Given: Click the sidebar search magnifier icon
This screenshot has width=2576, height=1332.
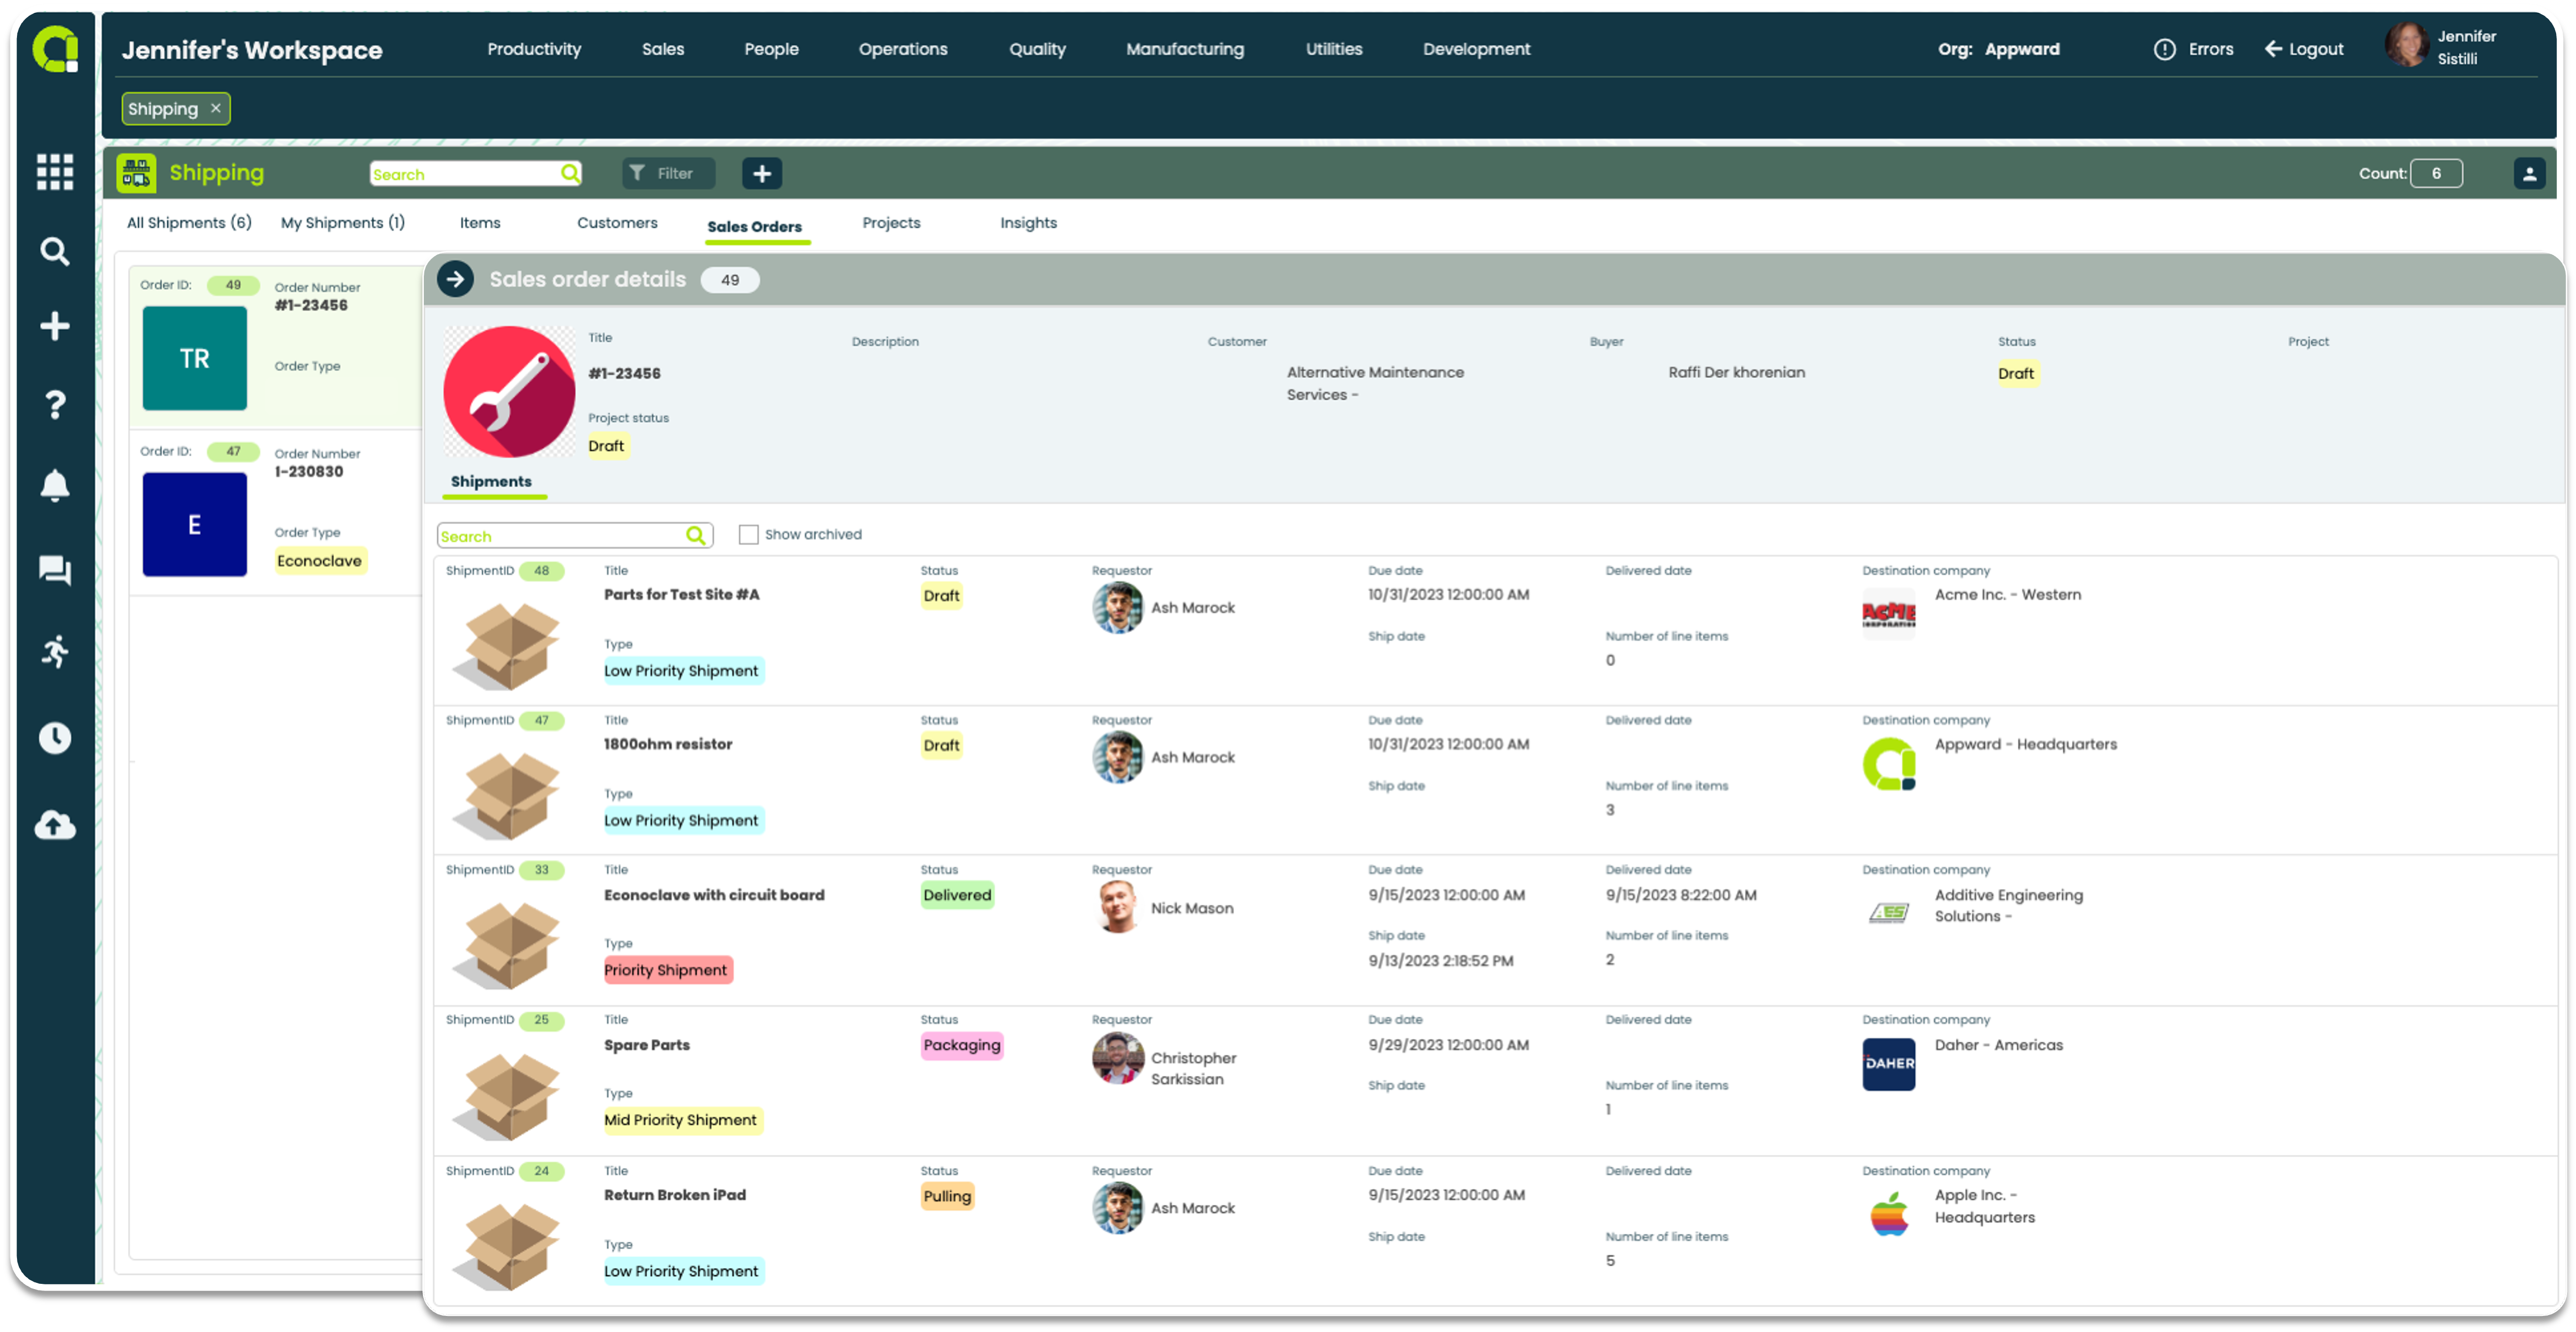Looking at the screenshot, I should click(x=55, y=251).
